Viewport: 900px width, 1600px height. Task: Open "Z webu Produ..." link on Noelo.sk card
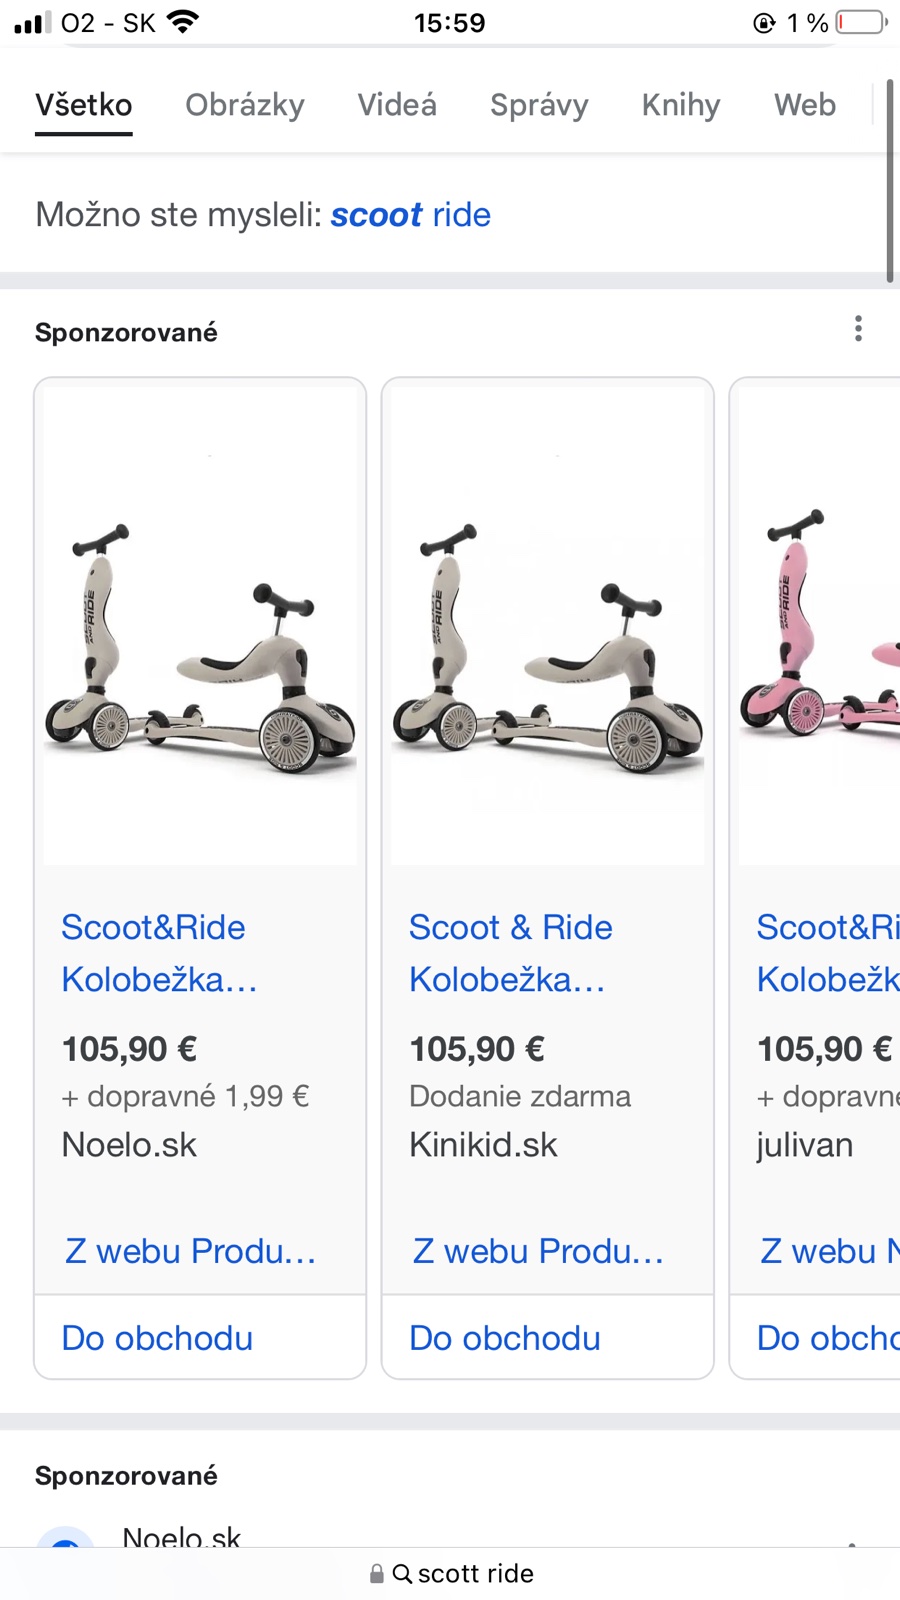pos(190,1251)
